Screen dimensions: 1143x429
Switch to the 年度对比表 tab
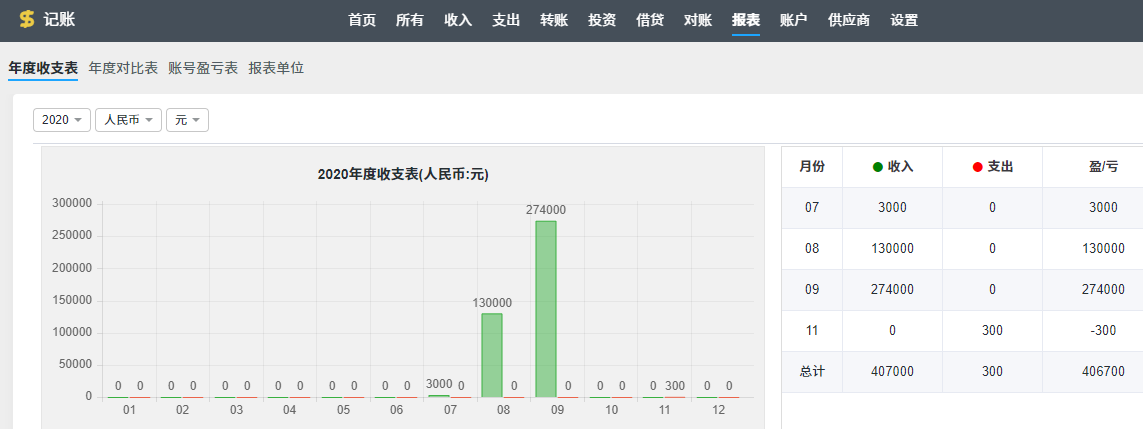[x=123, y=68]
